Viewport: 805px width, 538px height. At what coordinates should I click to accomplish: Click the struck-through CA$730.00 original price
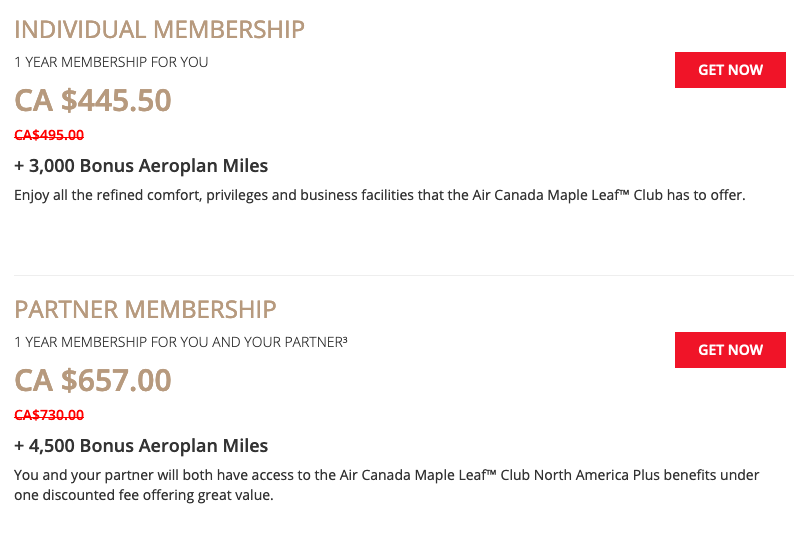[49, 415]
